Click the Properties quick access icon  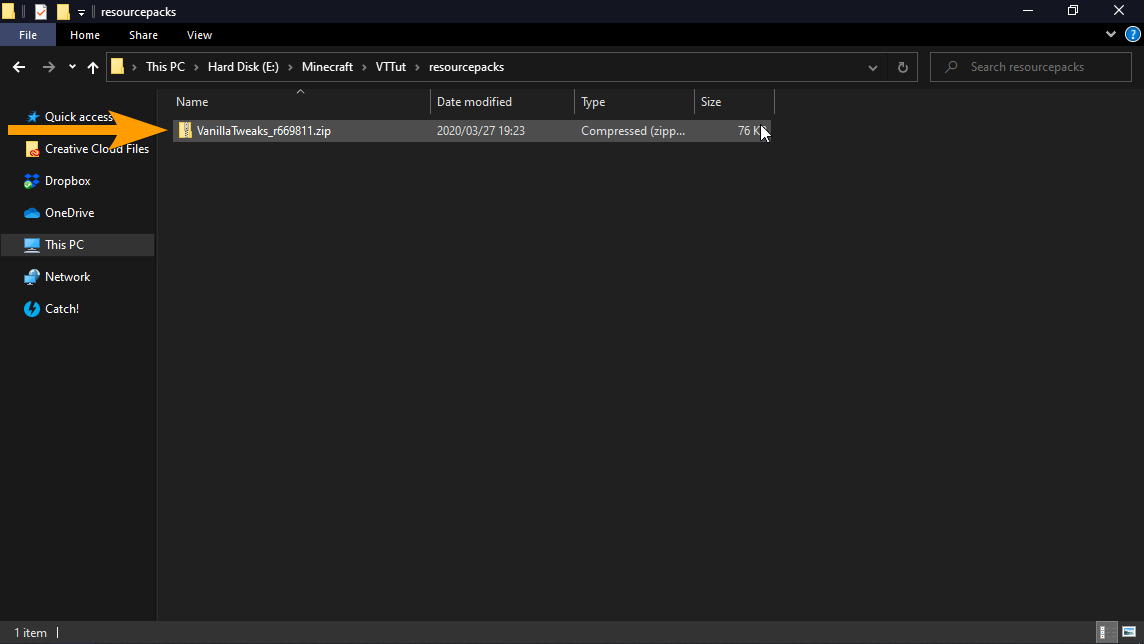pos(41,12)
